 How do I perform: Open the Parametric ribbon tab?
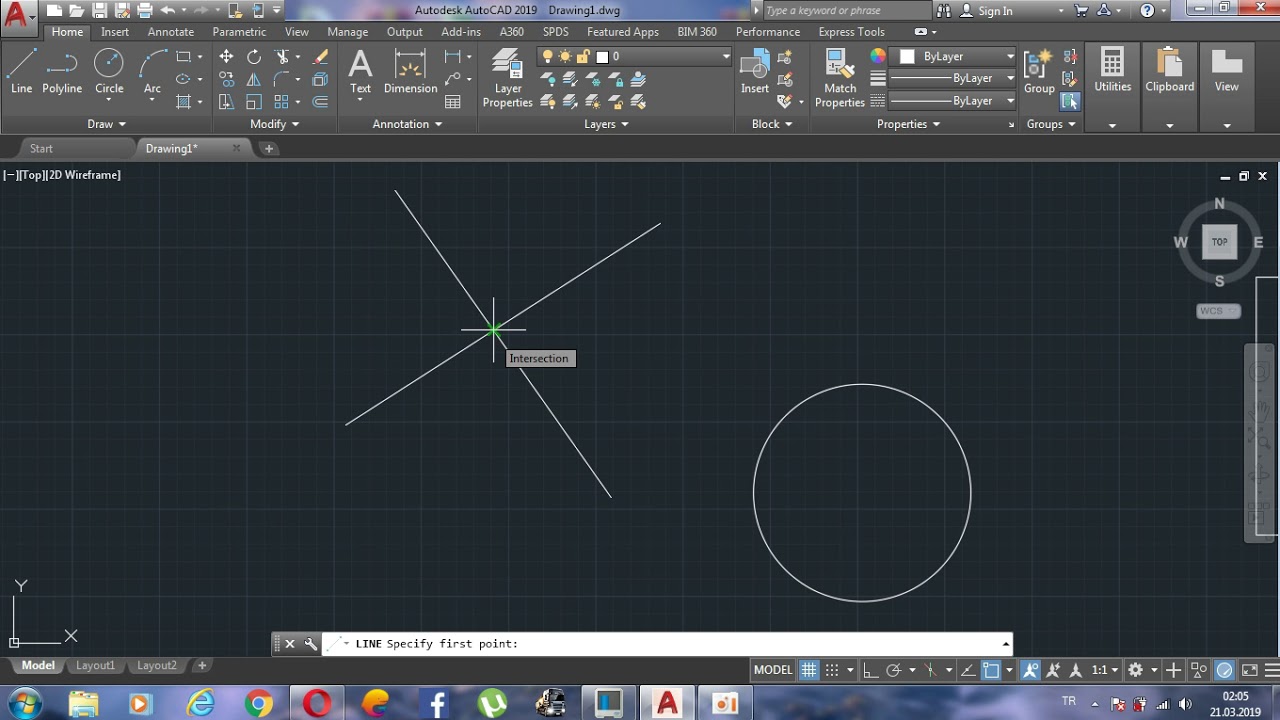[239, 32]
